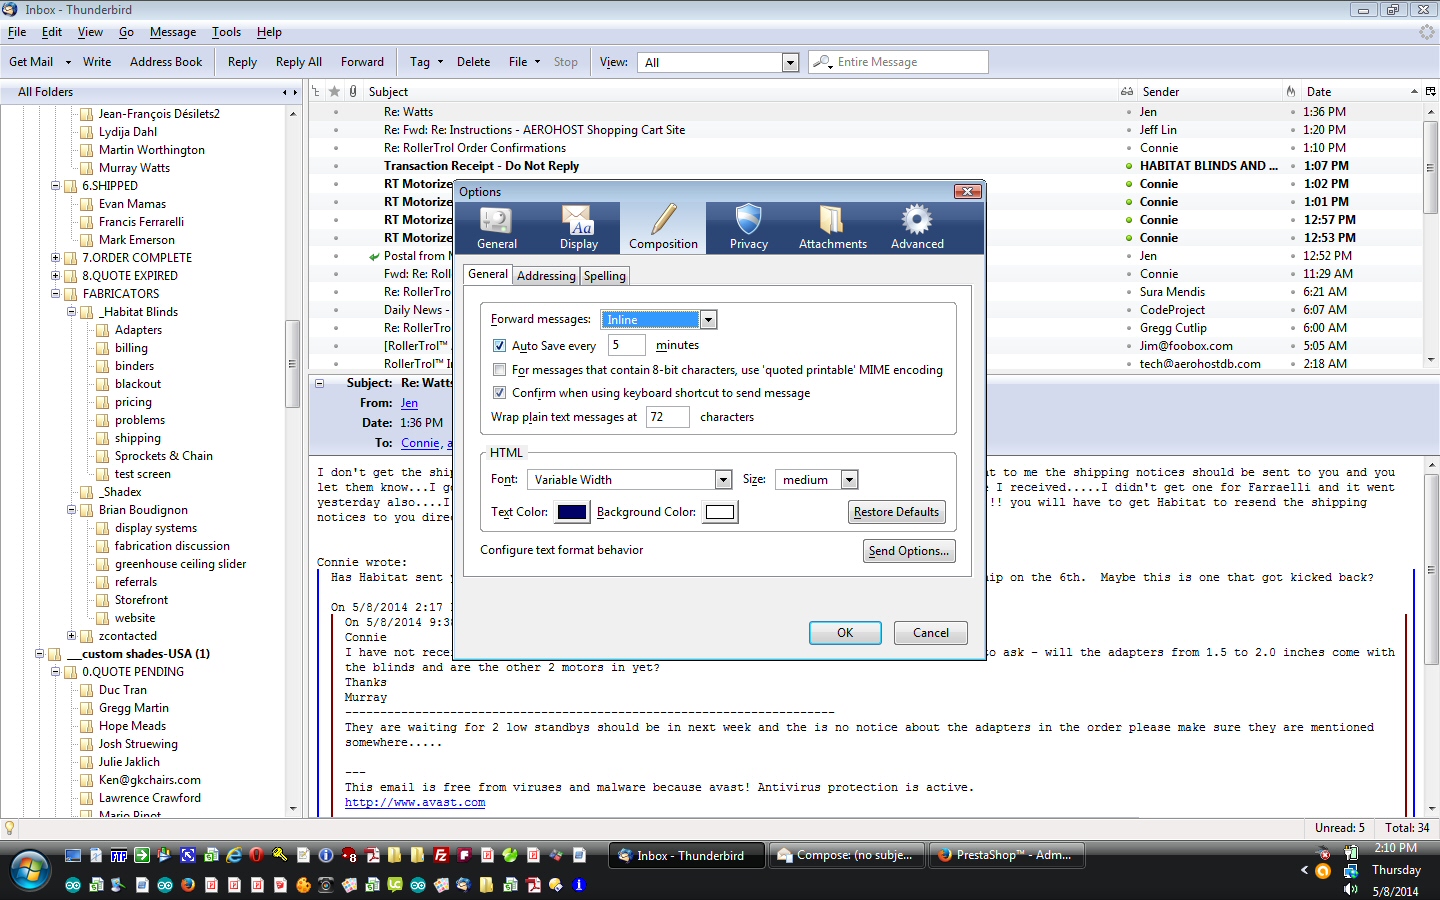1440x900 pixels.
Task: Open the Variable Width font dropdown
Action: (723, 480)
